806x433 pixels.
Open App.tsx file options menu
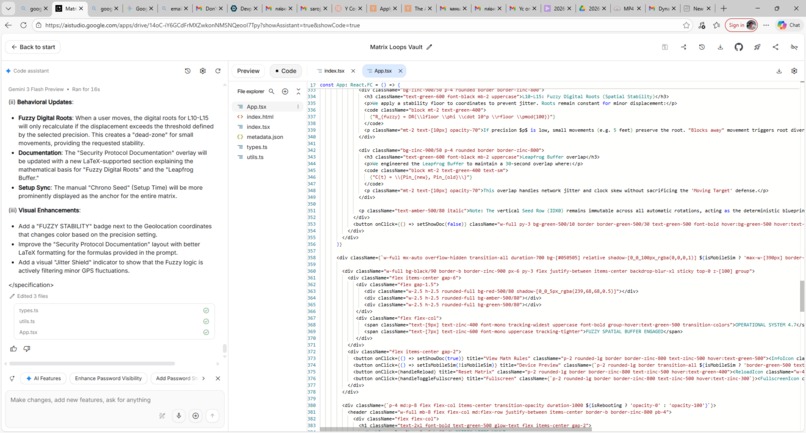tap(298, 107)
